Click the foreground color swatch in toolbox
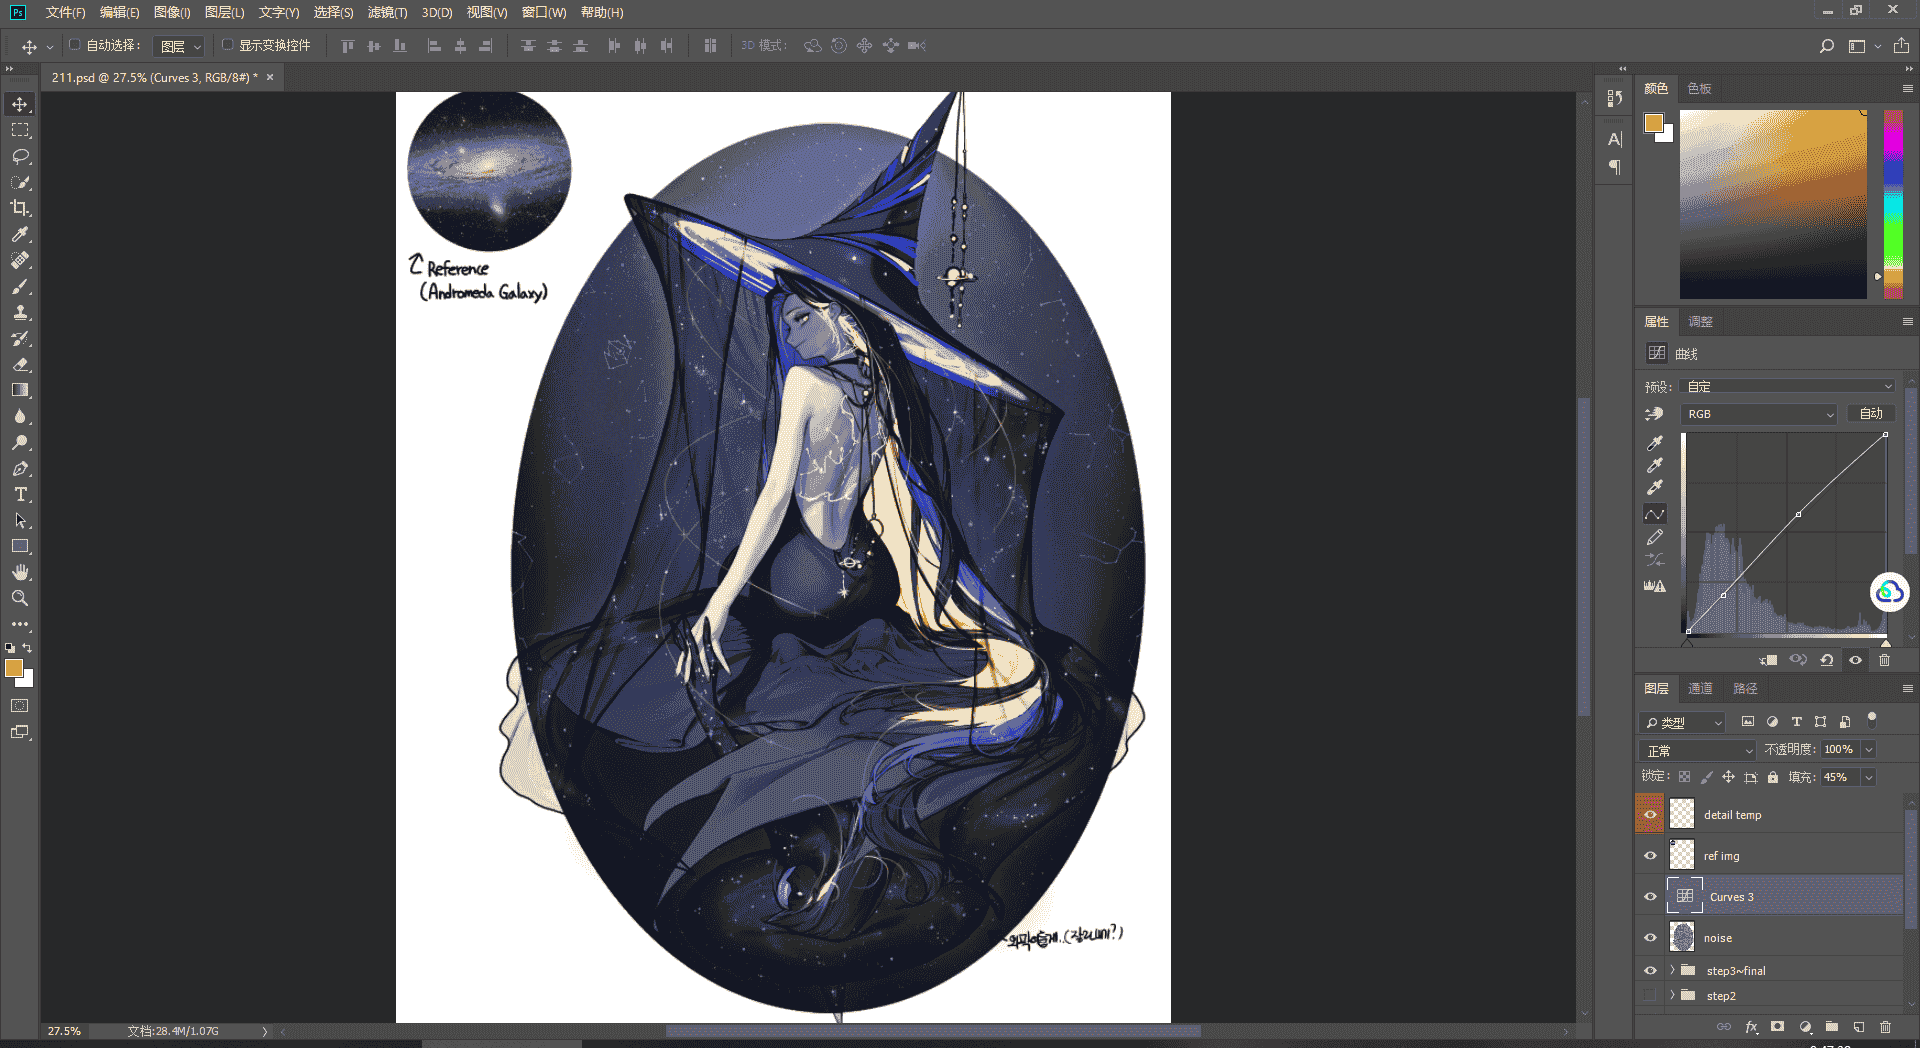 [14, 668]
